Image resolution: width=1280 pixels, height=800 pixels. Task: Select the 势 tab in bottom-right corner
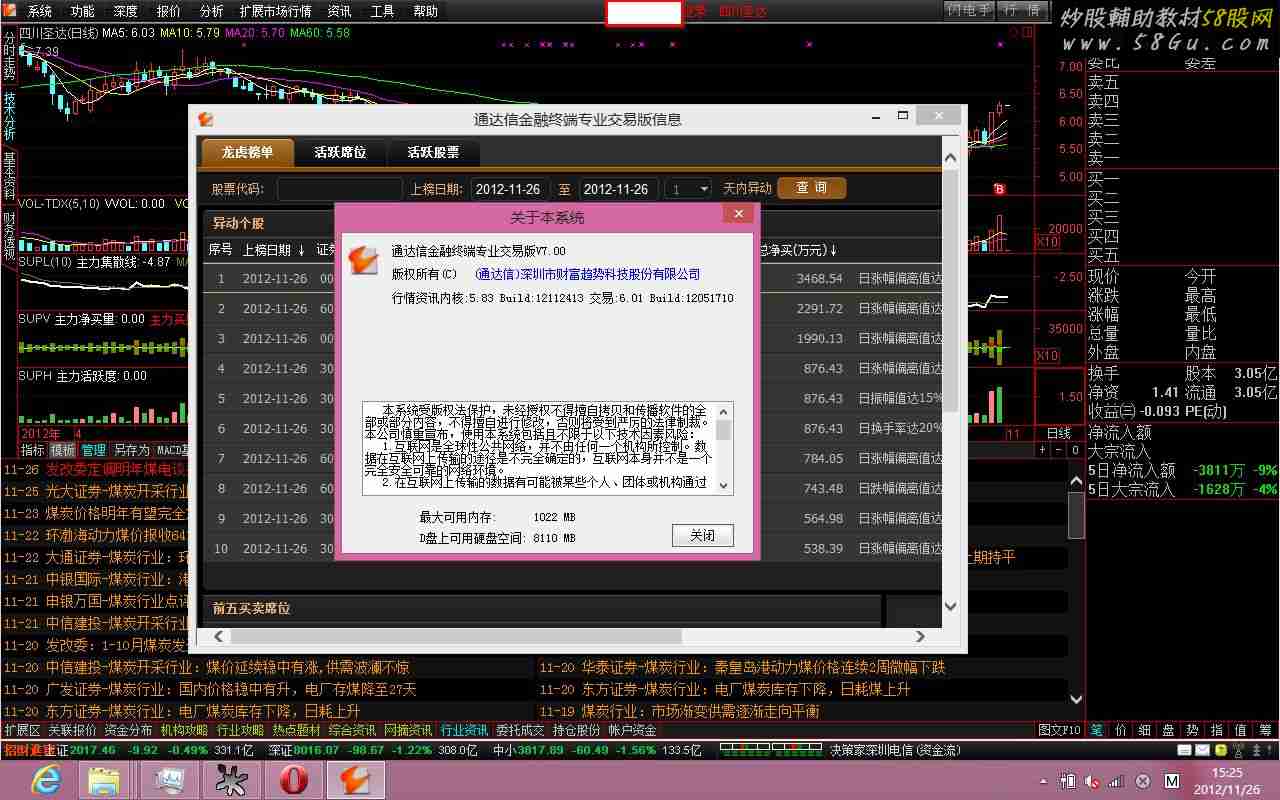tap(1193, 730)
